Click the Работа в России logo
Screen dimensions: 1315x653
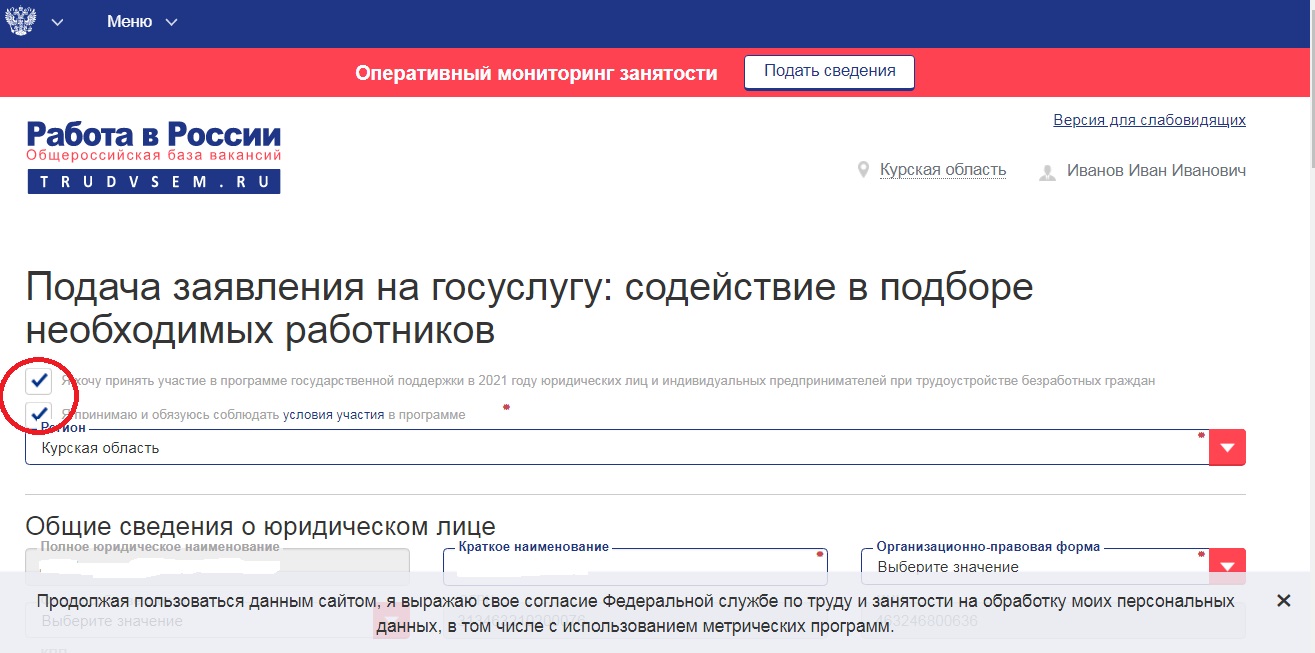tap(154, 157)
